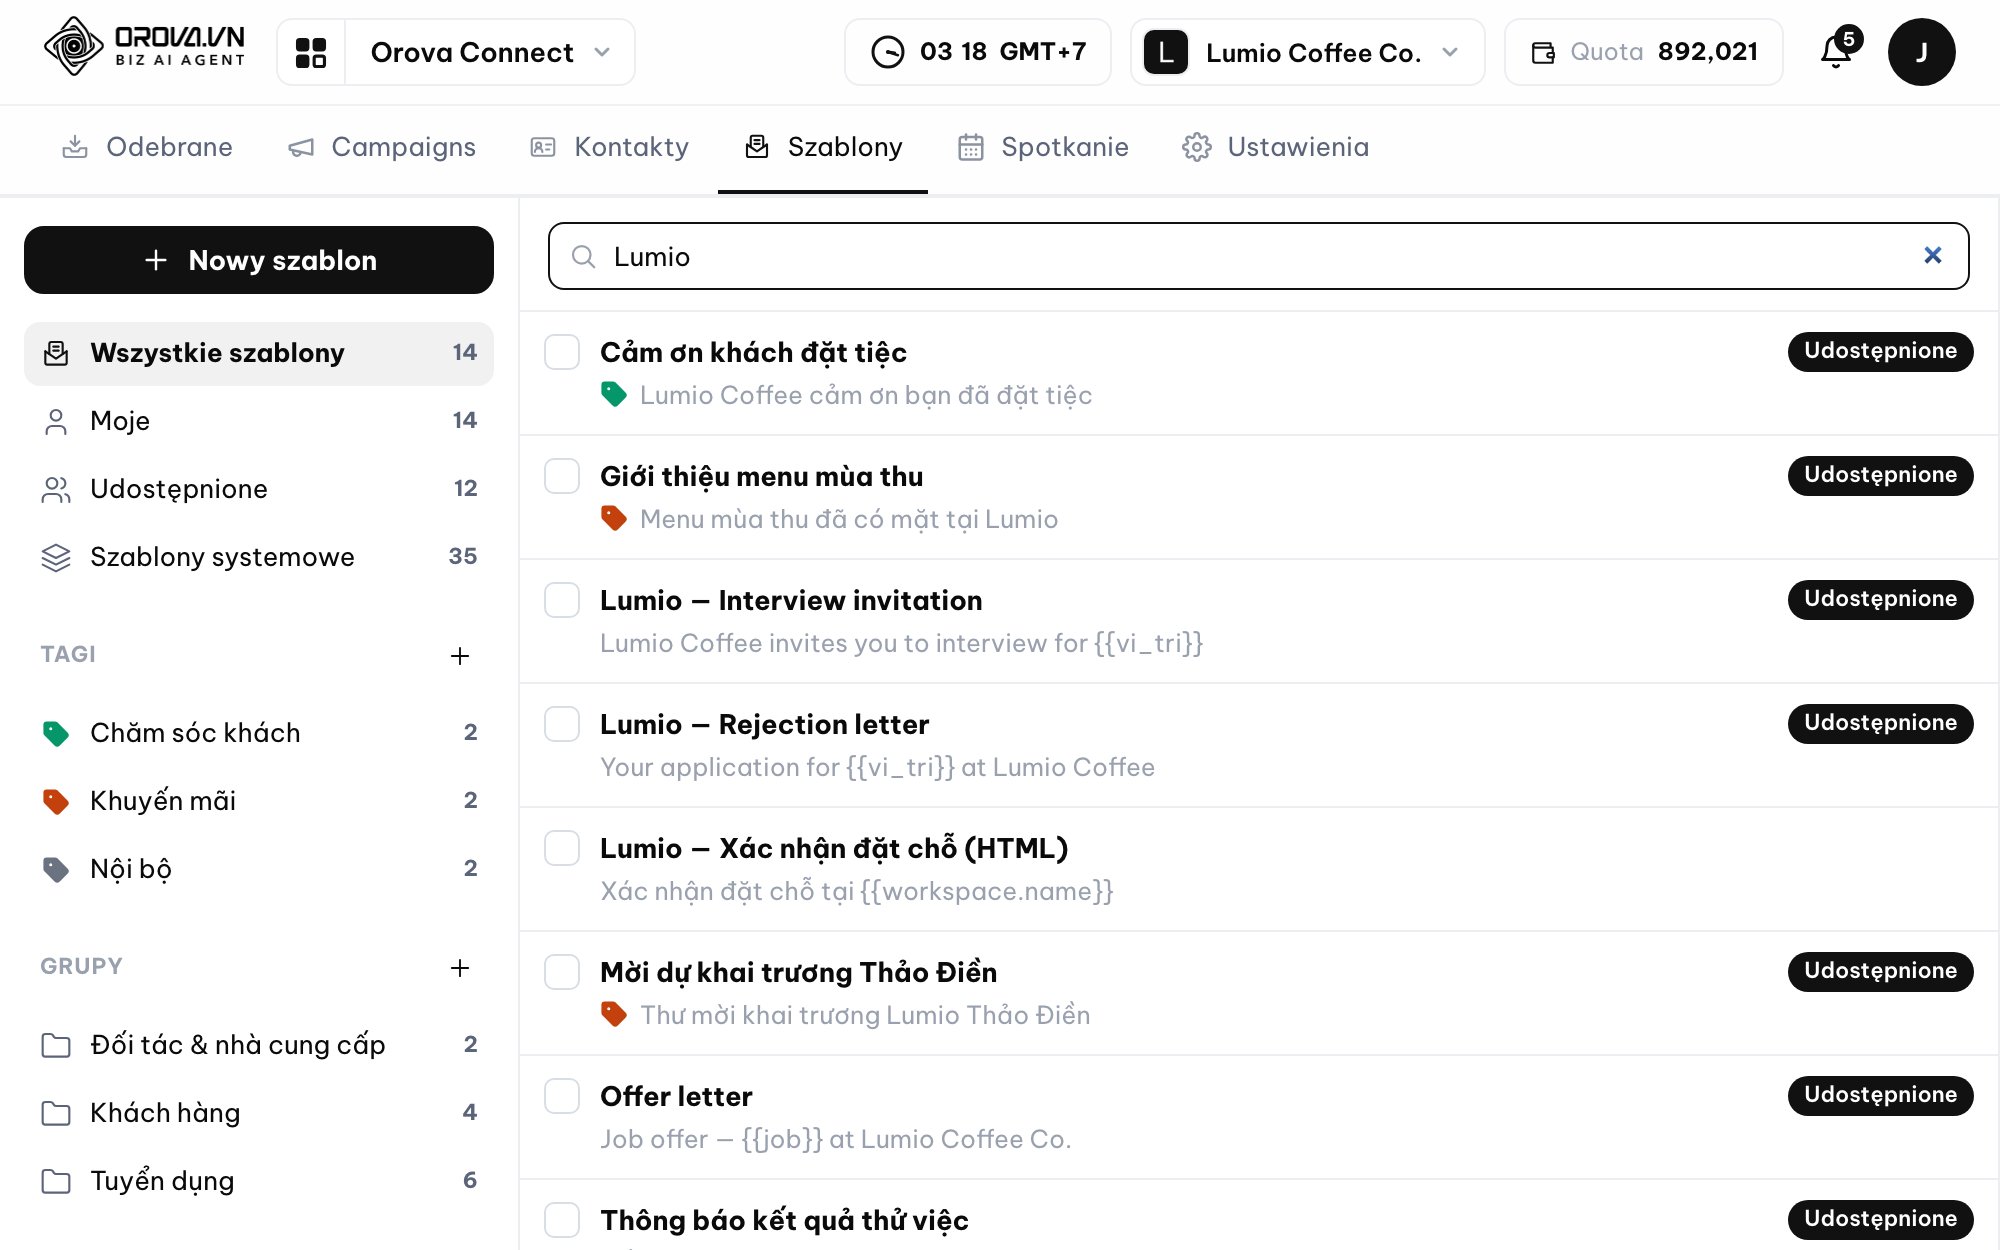Open the user avatar J
Screen dimensions: 2000x1250
click(x=1921, y=52)
